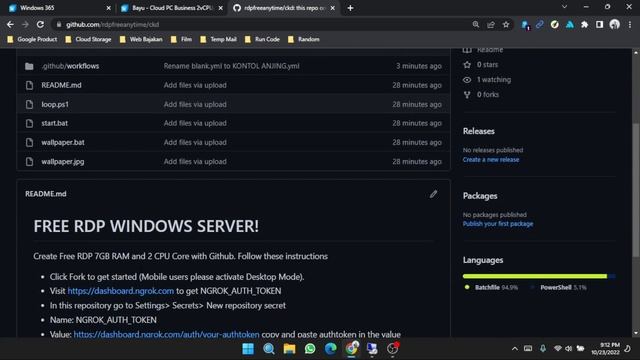Open the loop.ps1 file
The image size is (640, 360).
(x=55, y=104)
